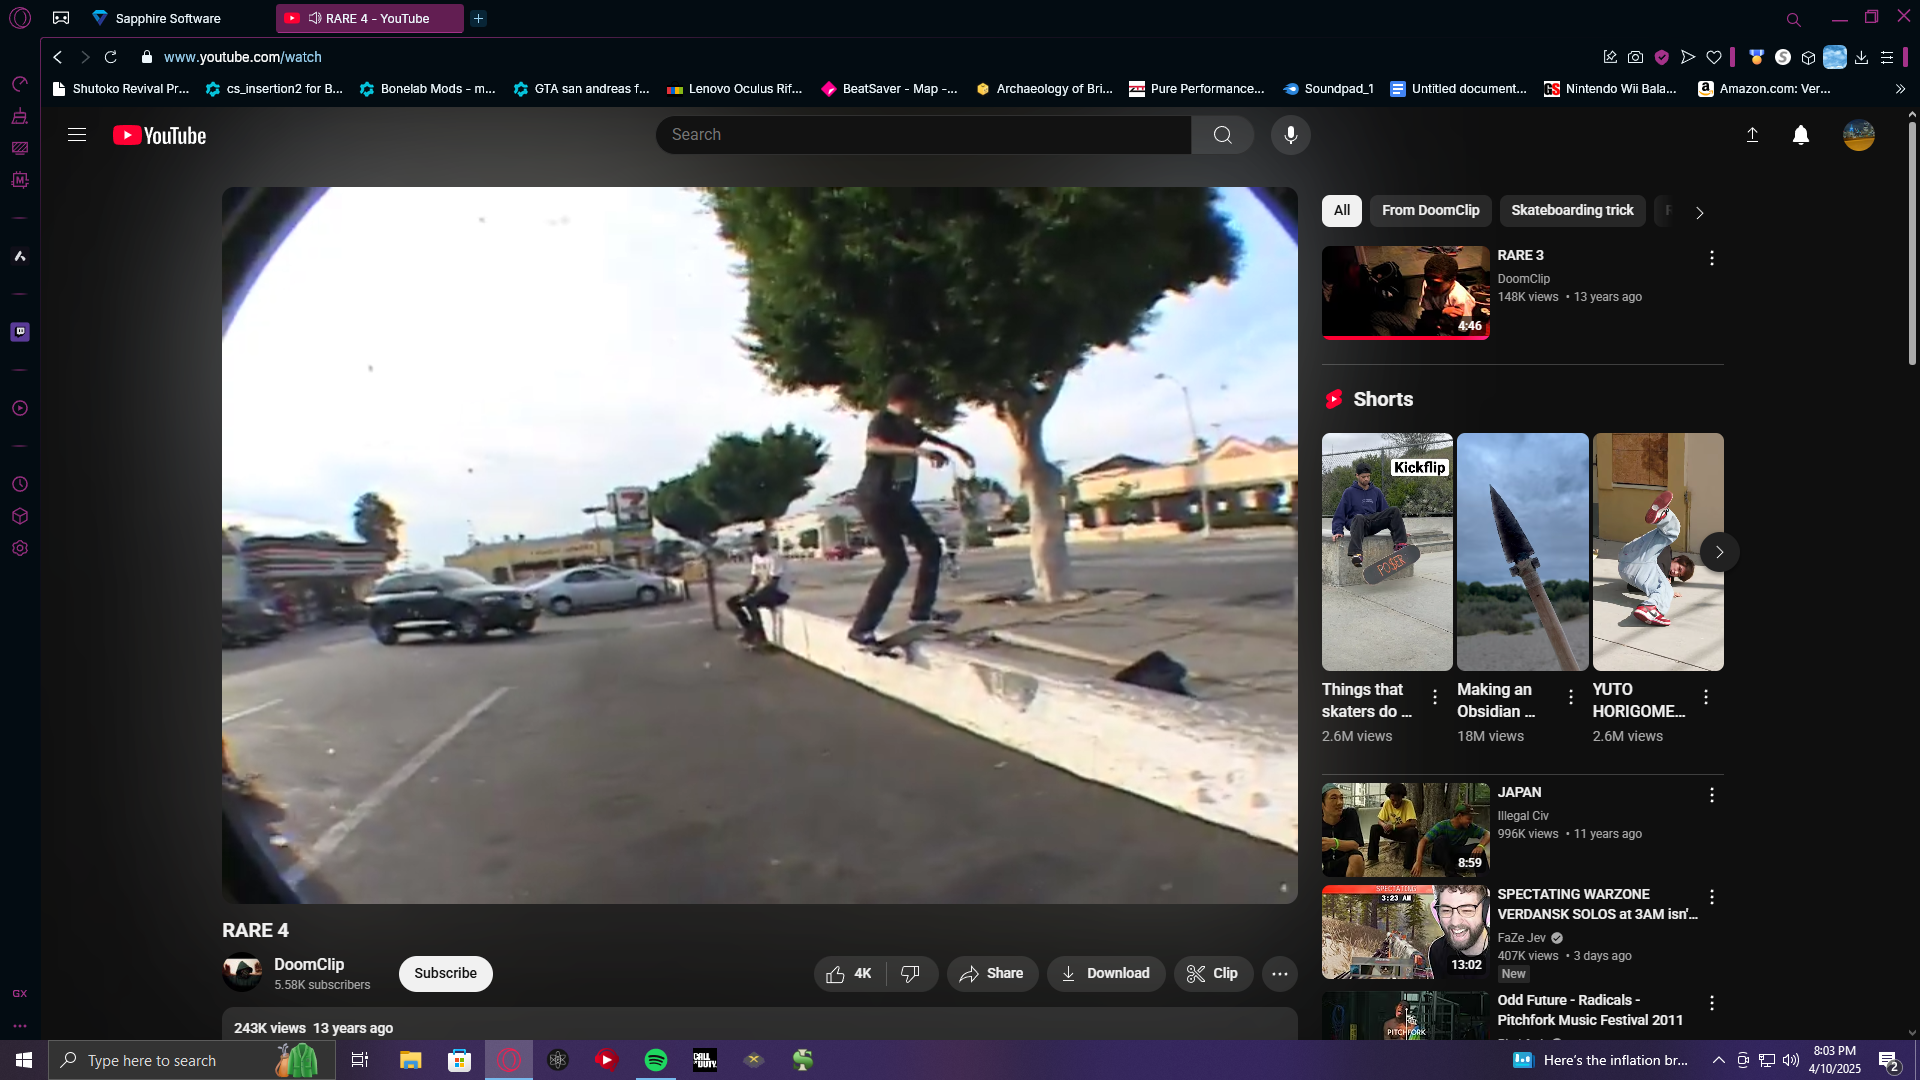Open Spotify from the Windows taskbar
This screenshot has height=1080, width=1920.
(x=656, y=1060)
